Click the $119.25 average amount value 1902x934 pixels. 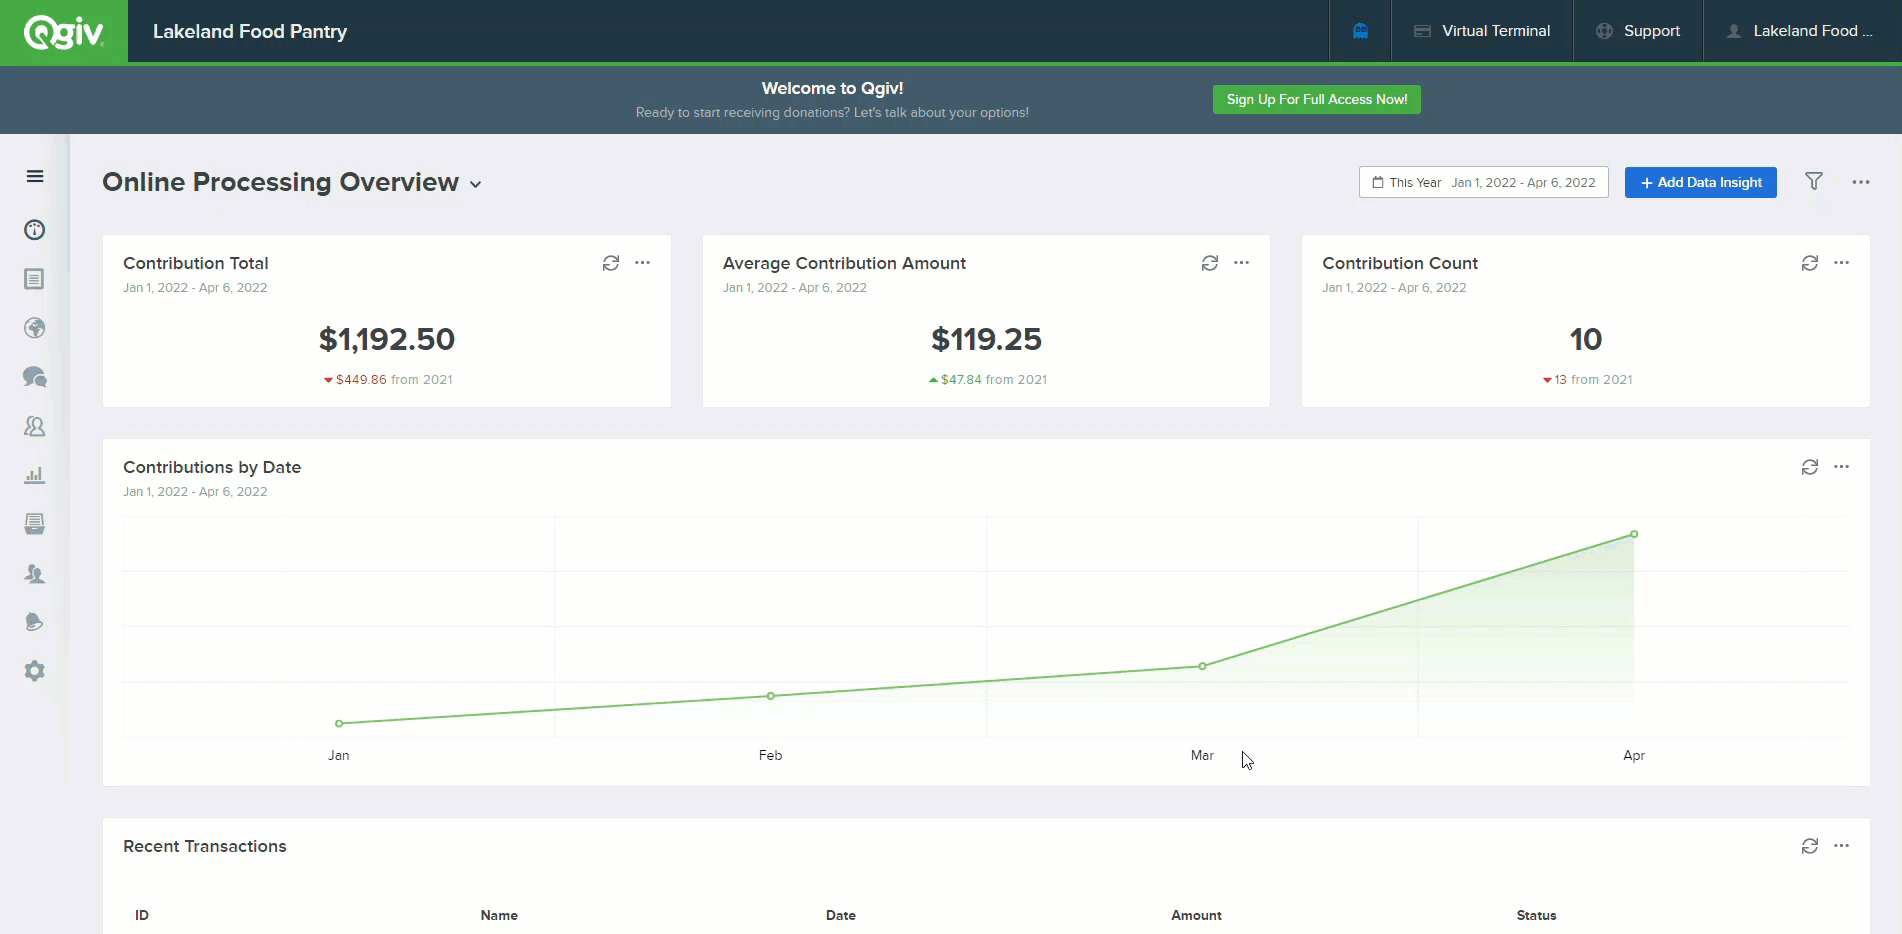987,339
